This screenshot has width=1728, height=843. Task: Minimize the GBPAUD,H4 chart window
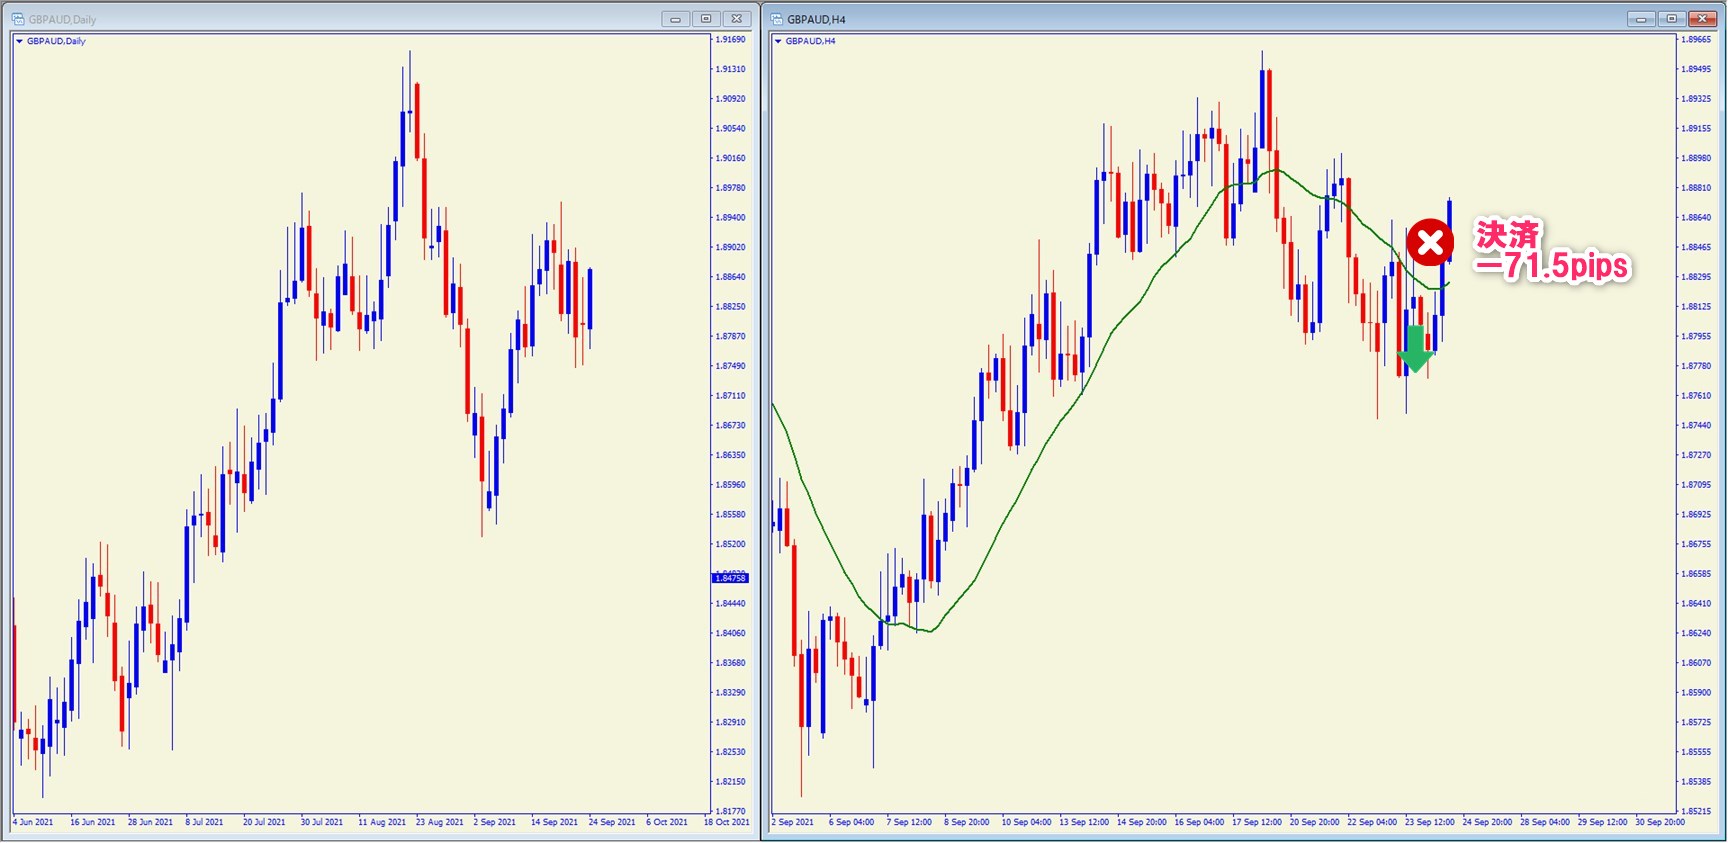click(x=1641, y=19)
